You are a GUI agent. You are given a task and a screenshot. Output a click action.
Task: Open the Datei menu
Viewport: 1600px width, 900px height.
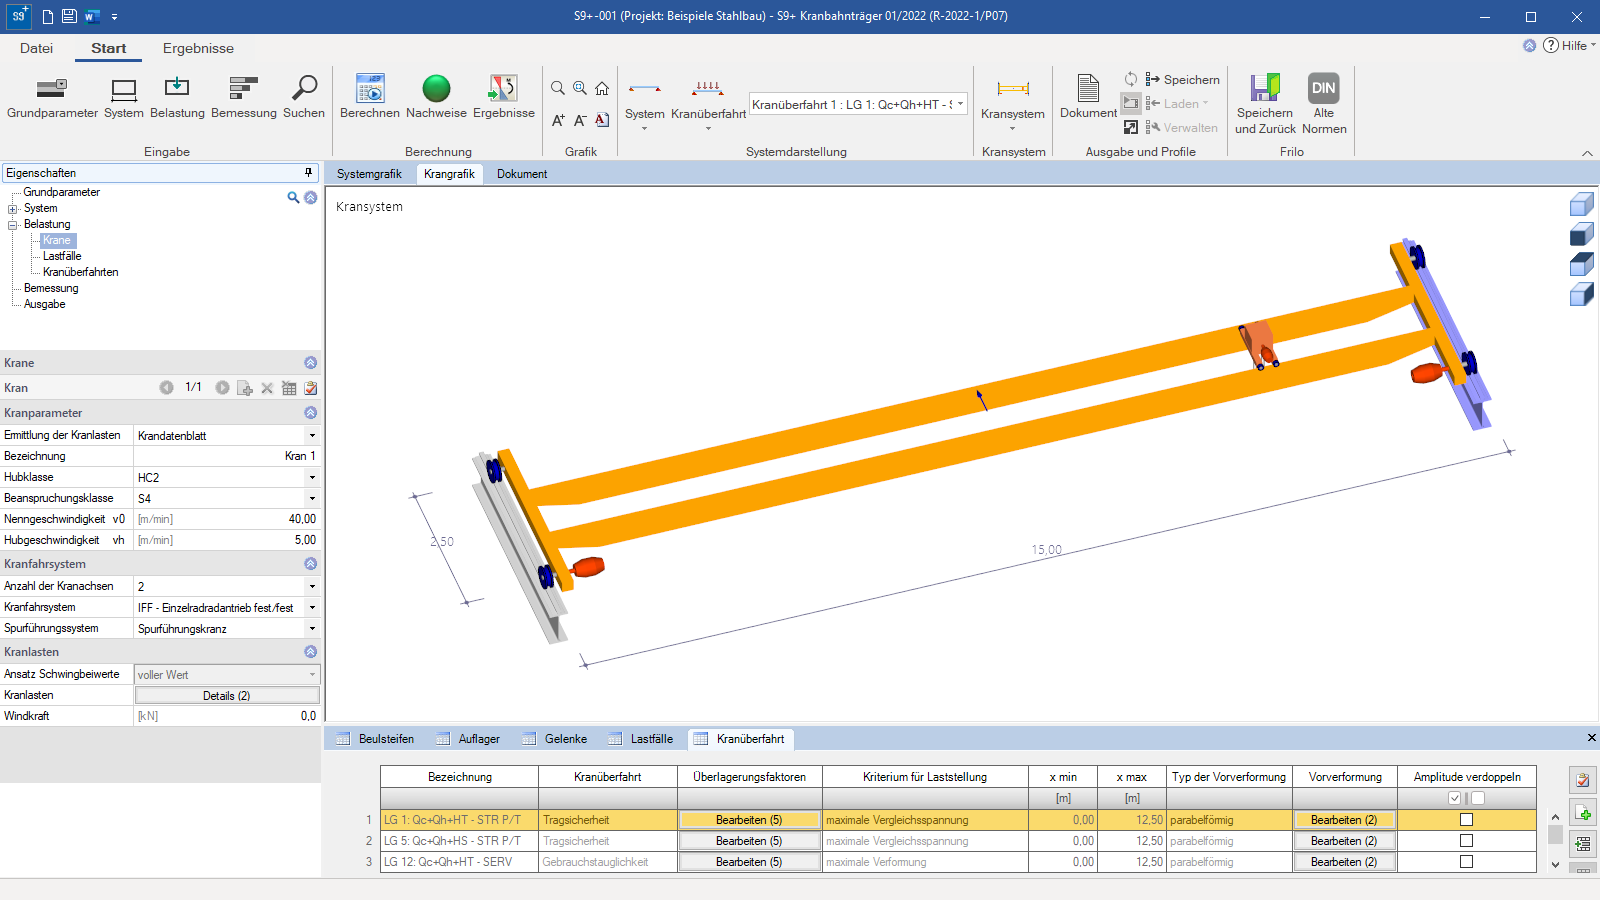pos(36,48)
